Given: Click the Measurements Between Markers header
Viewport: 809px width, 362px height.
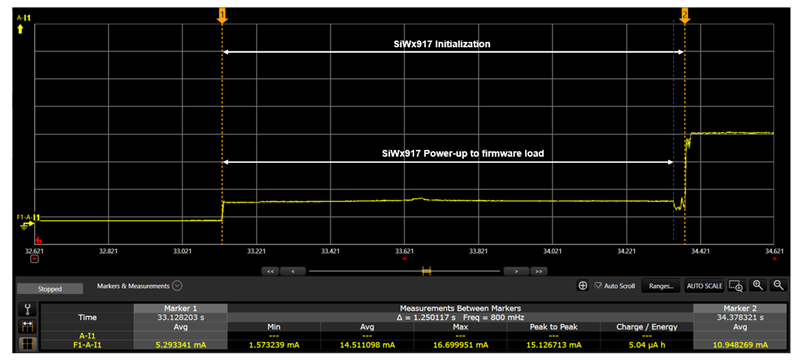Looking at the screenshot, I should (x=460, y=308).
